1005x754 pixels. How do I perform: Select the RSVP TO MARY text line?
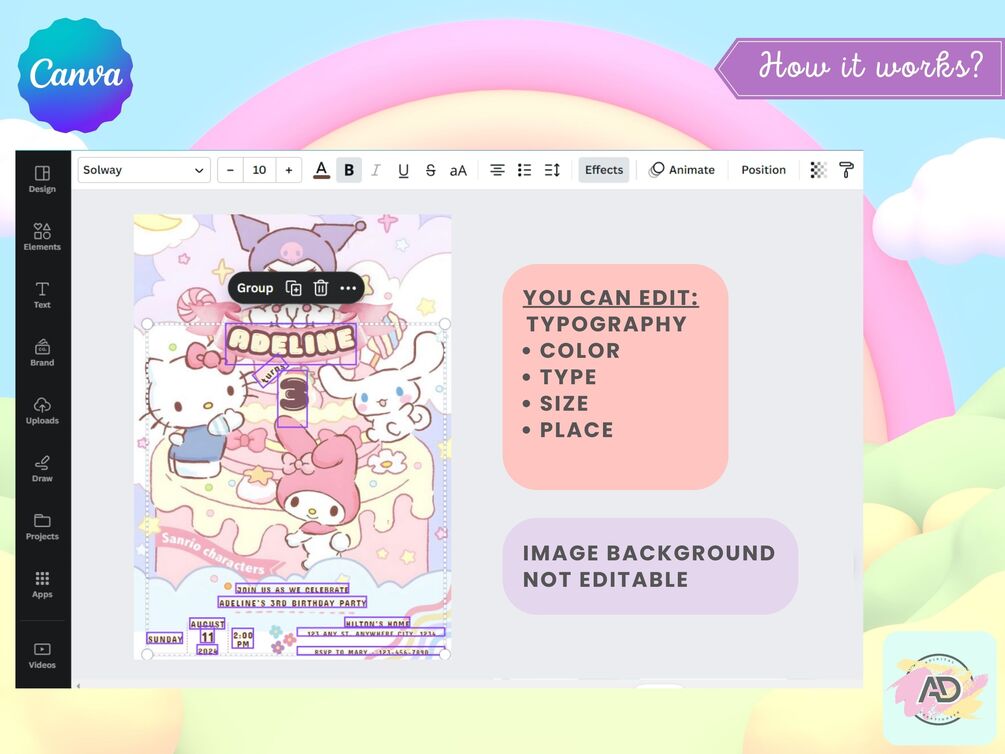[371, 651]
